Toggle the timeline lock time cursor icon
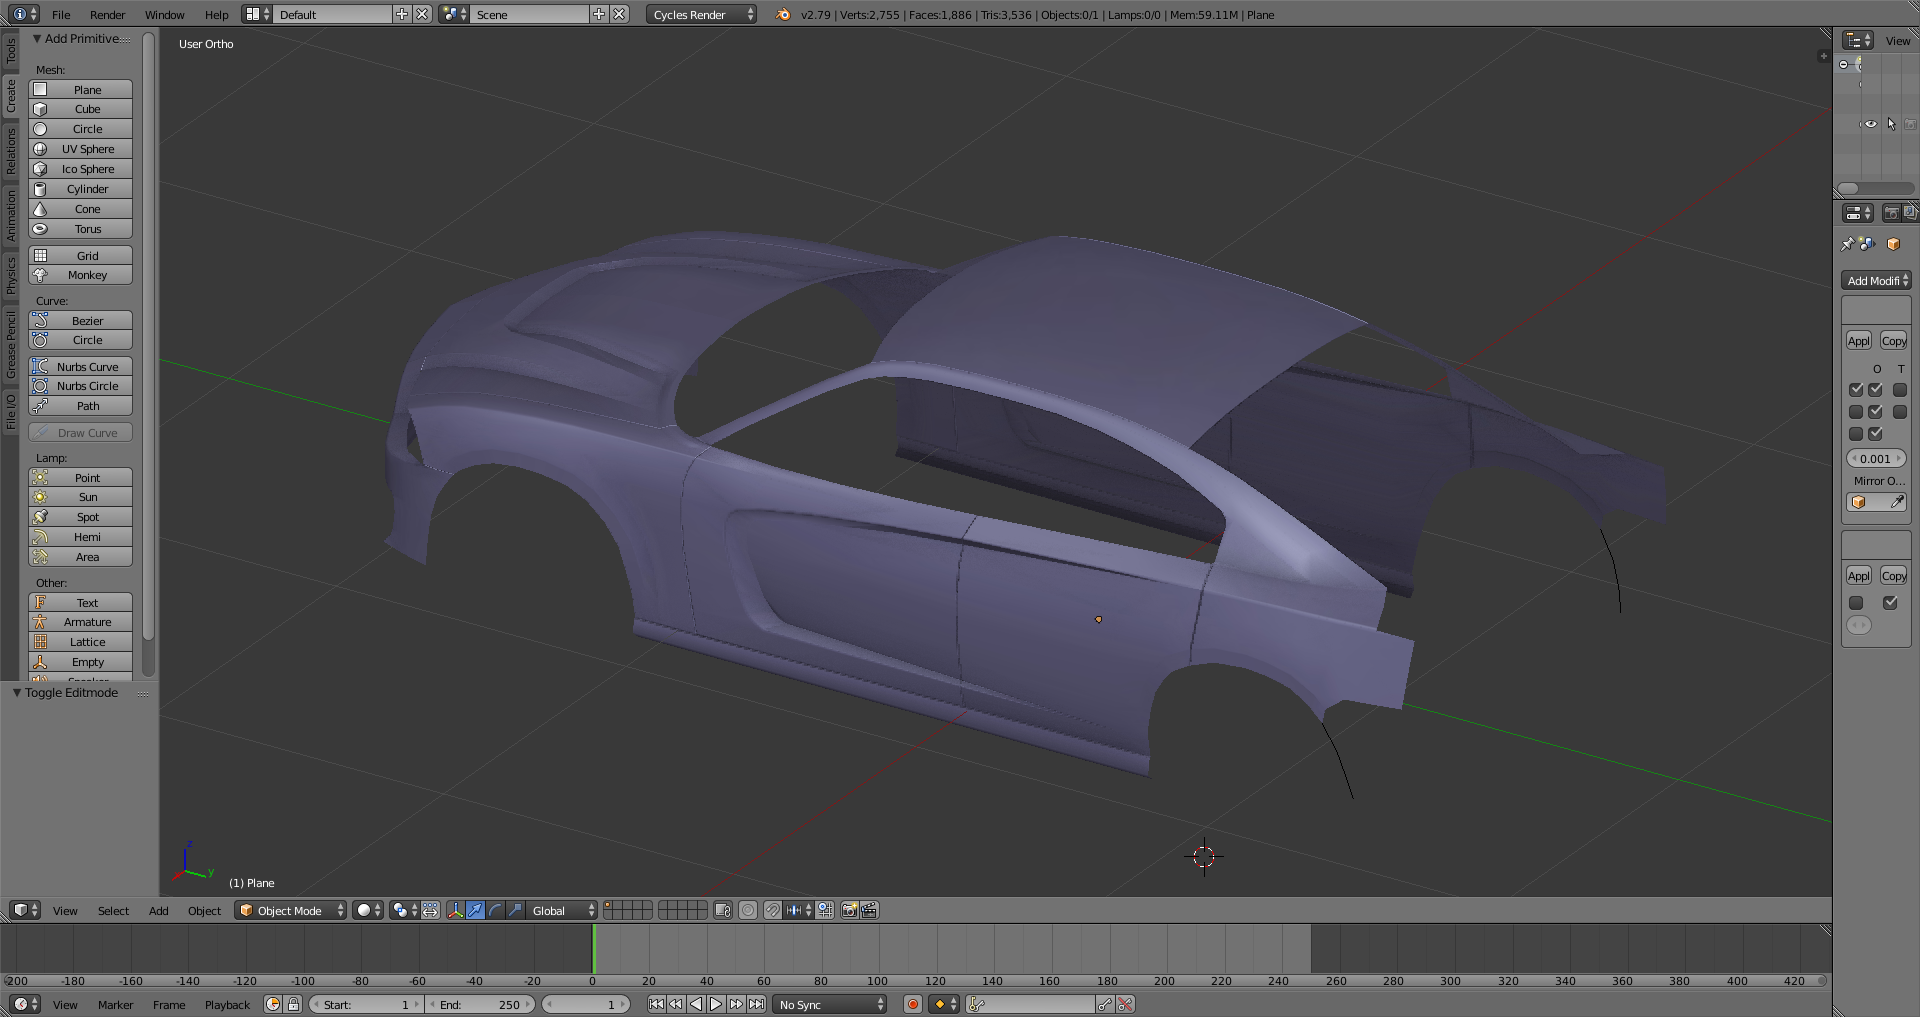1920x1017 pixels. click(293, 1004)
